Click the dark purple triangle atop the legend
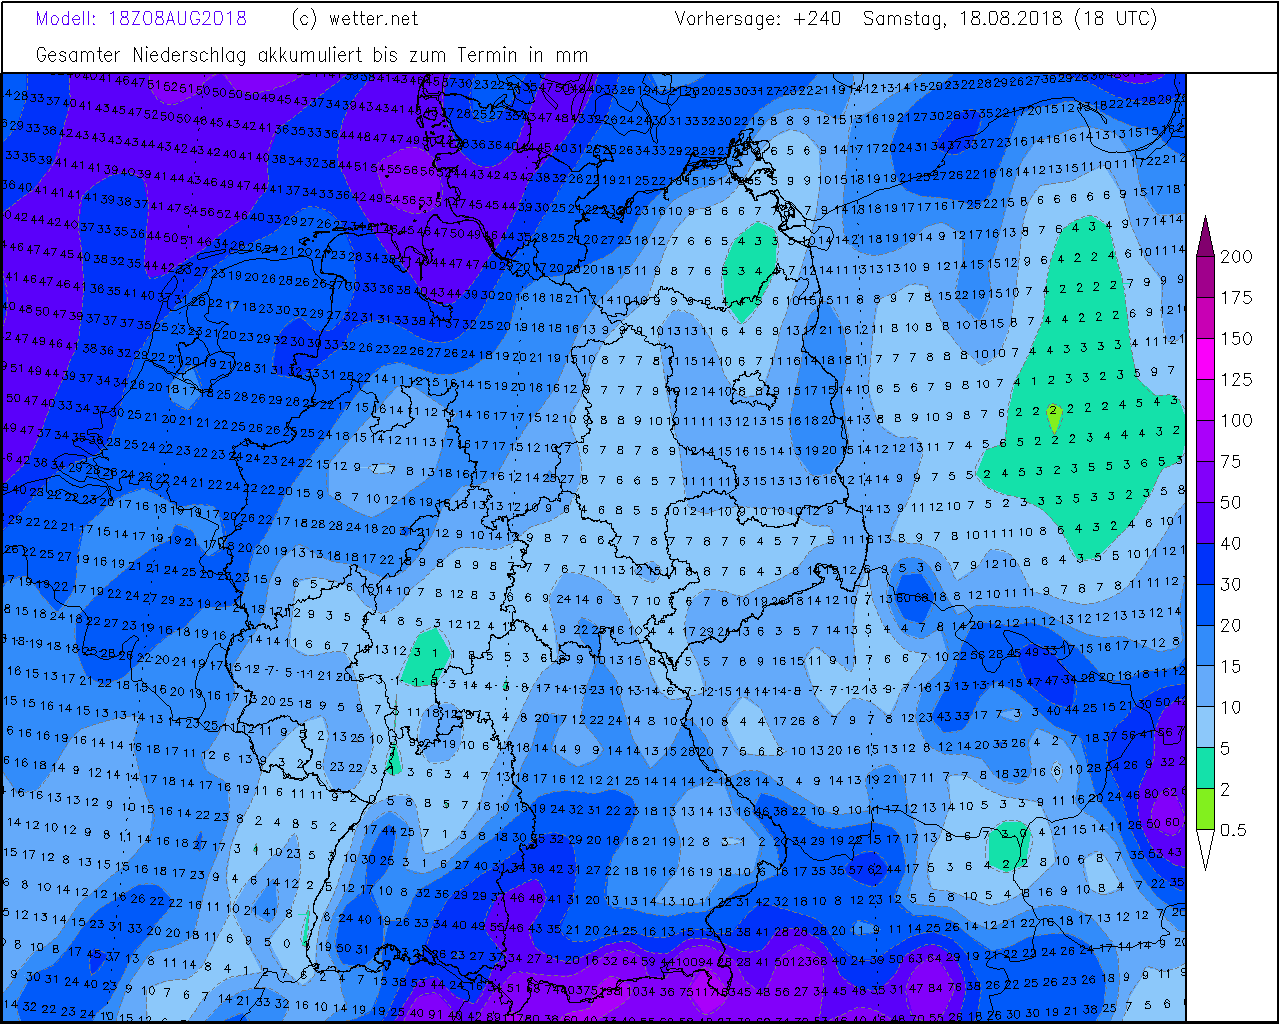 point(1206,238)
